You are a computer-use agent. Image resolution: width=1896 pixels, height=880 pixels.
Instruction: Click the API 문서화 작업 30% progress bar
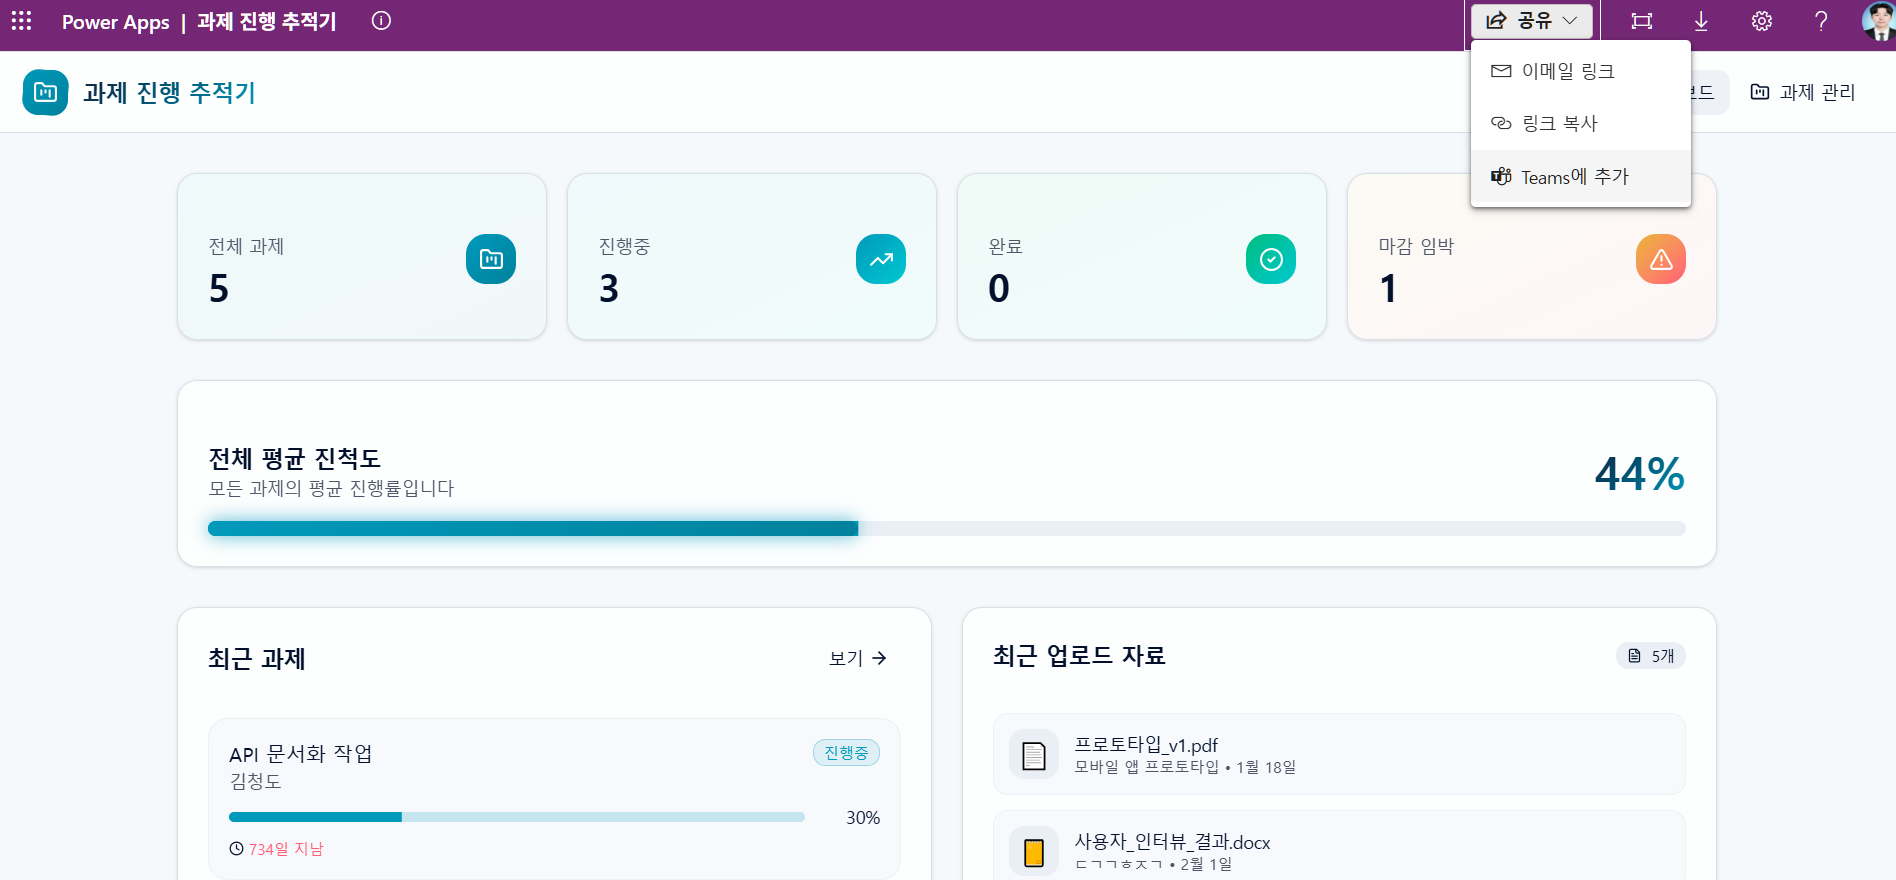[x=517, y=817]
